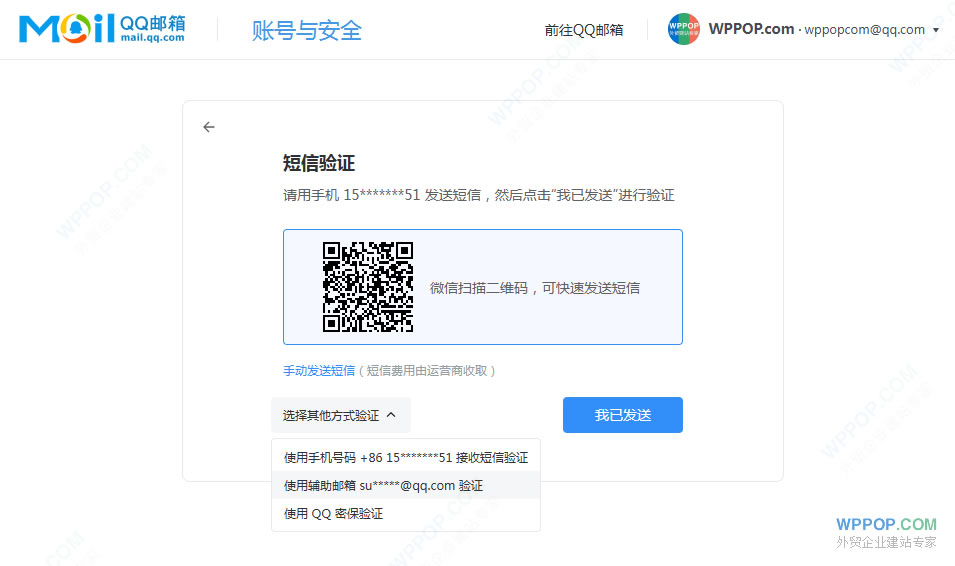
Task: Click the WPPOP round avatar icon
Action: pos(683,29)
